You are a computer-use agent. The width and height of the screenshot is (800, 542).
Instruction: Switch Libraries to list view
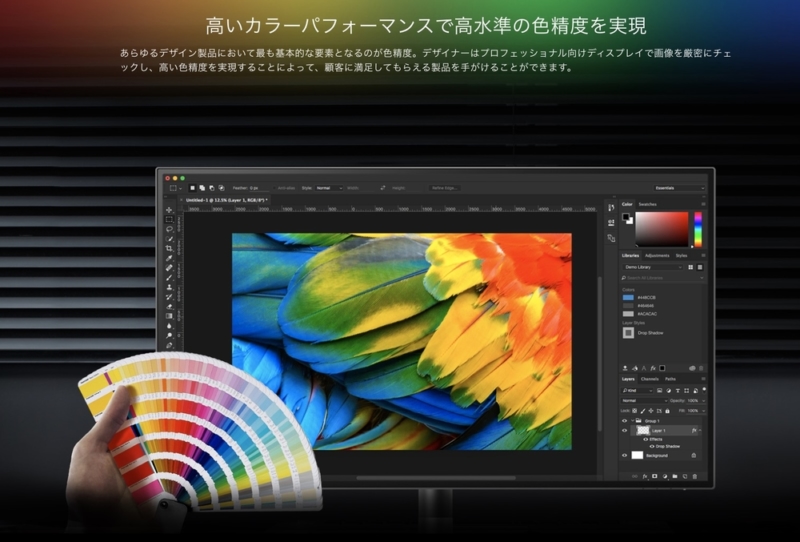click(x=700, y=267)
